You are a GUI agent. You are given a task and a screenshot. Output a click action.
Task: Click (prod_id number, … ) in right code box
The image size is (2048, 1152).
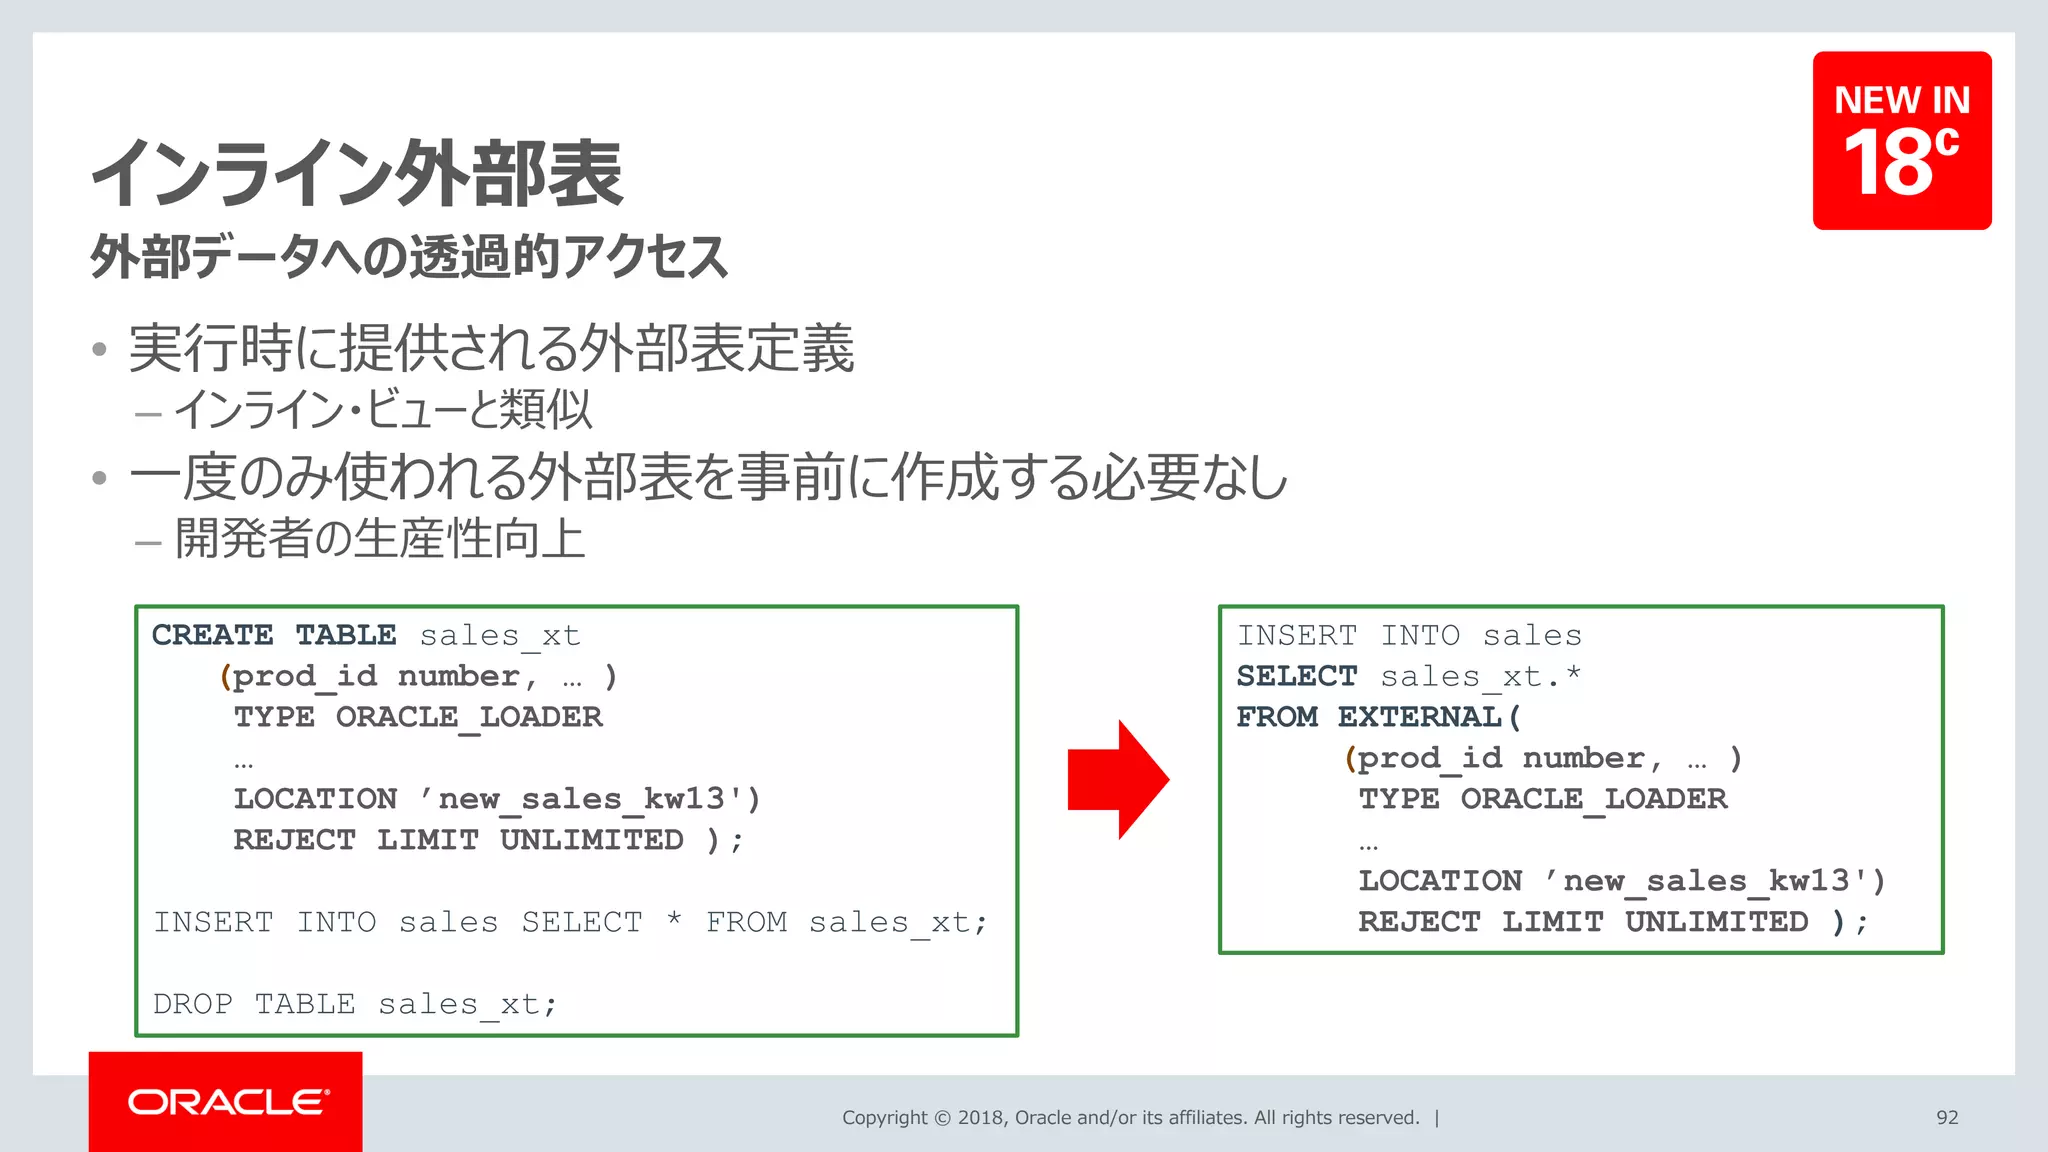coord(1543,759)
